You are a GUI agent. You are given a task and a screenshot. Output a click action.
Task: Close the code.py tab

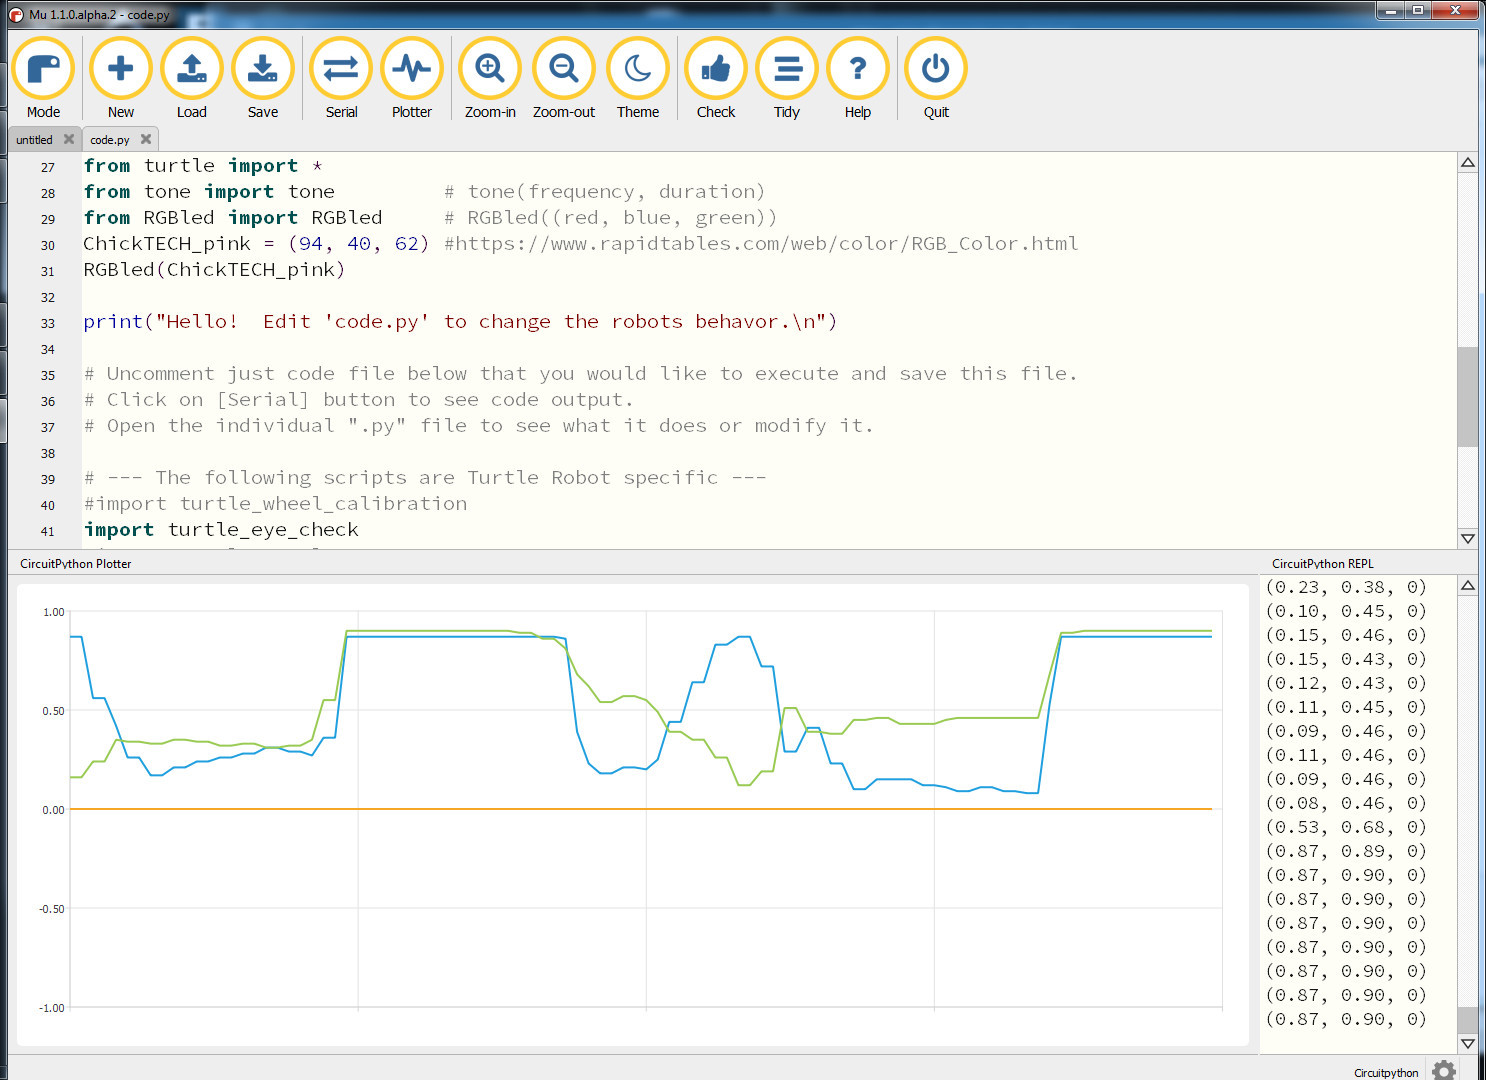point(146,139)
